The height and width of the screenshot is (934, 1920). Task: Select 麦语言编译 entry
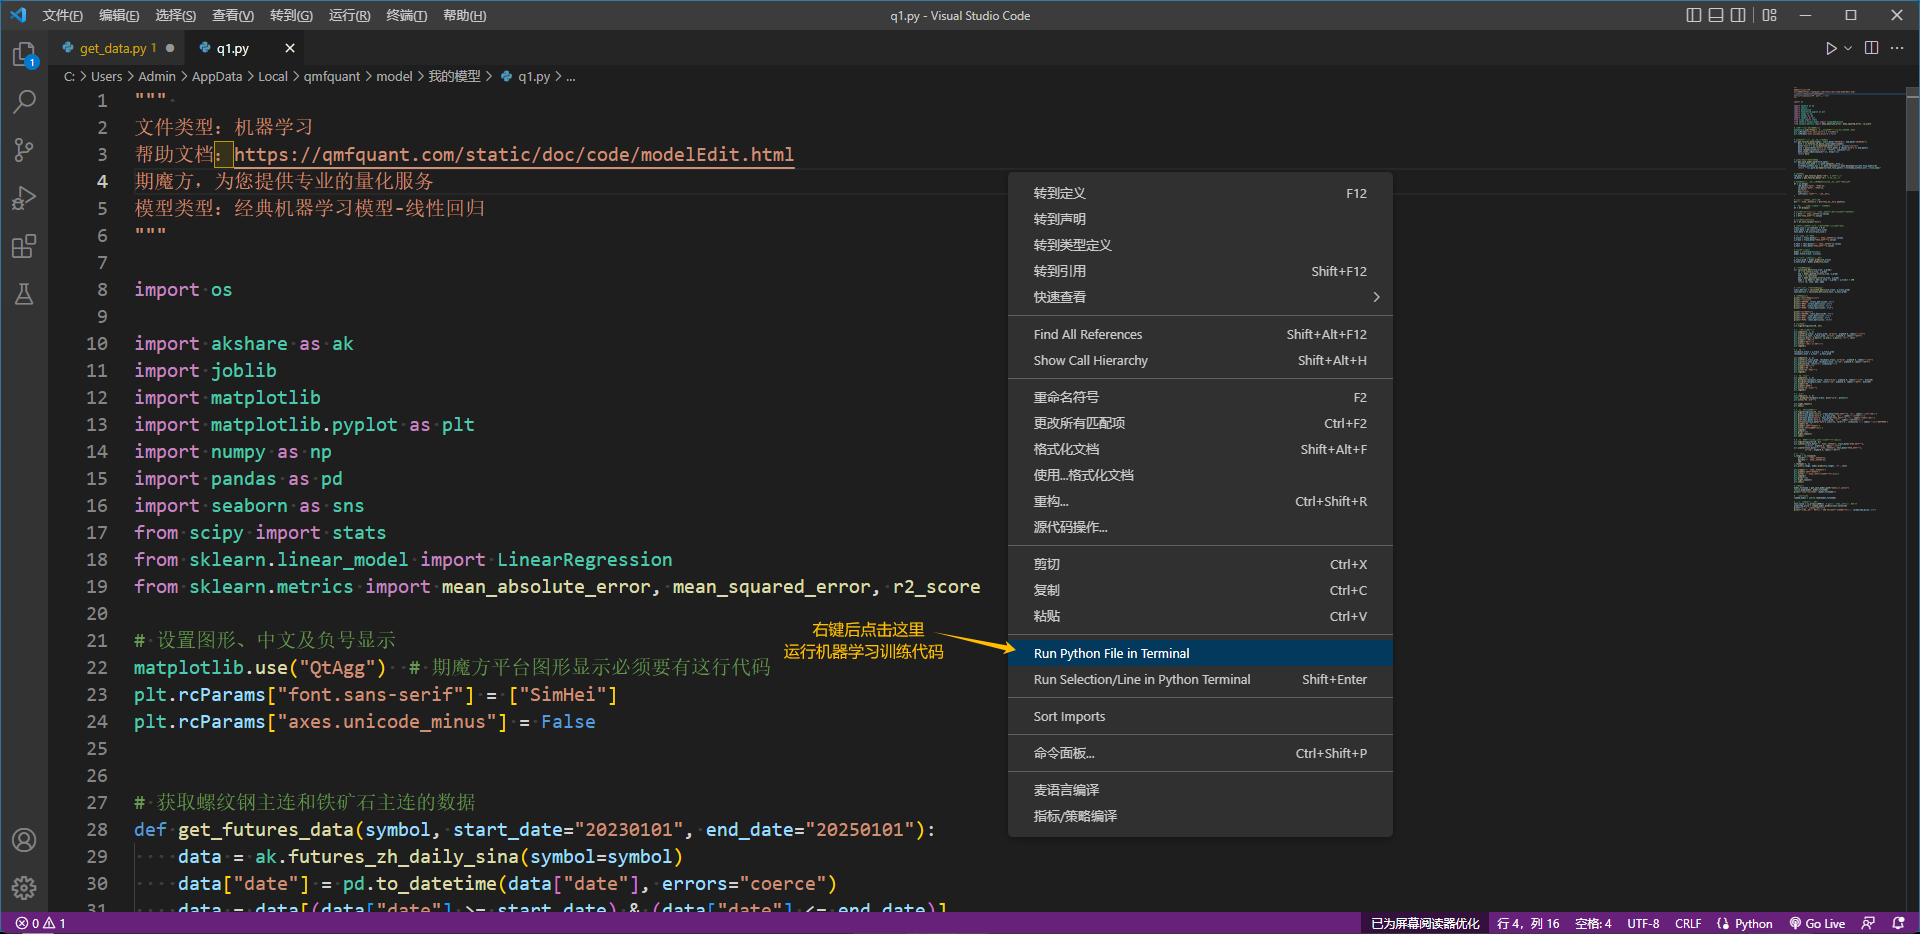(x=1200, y=790)
